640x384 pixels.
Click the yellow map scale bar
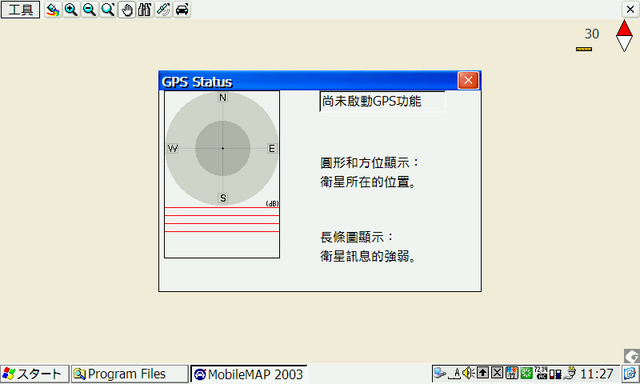click(x=584, y=49)
